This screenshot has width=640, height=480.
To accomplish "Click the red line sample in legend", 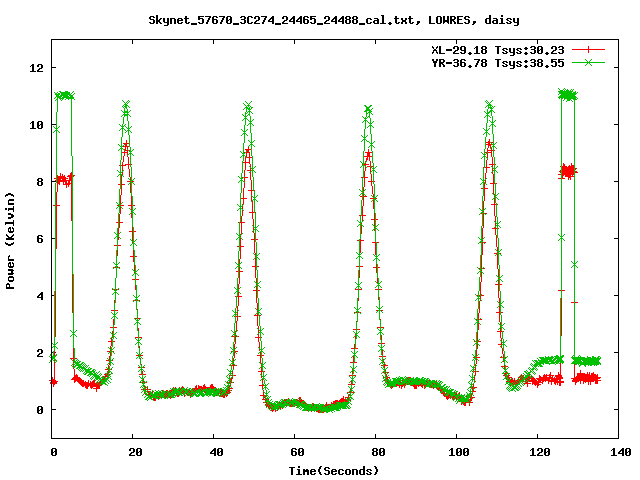I will pos(588,50).
